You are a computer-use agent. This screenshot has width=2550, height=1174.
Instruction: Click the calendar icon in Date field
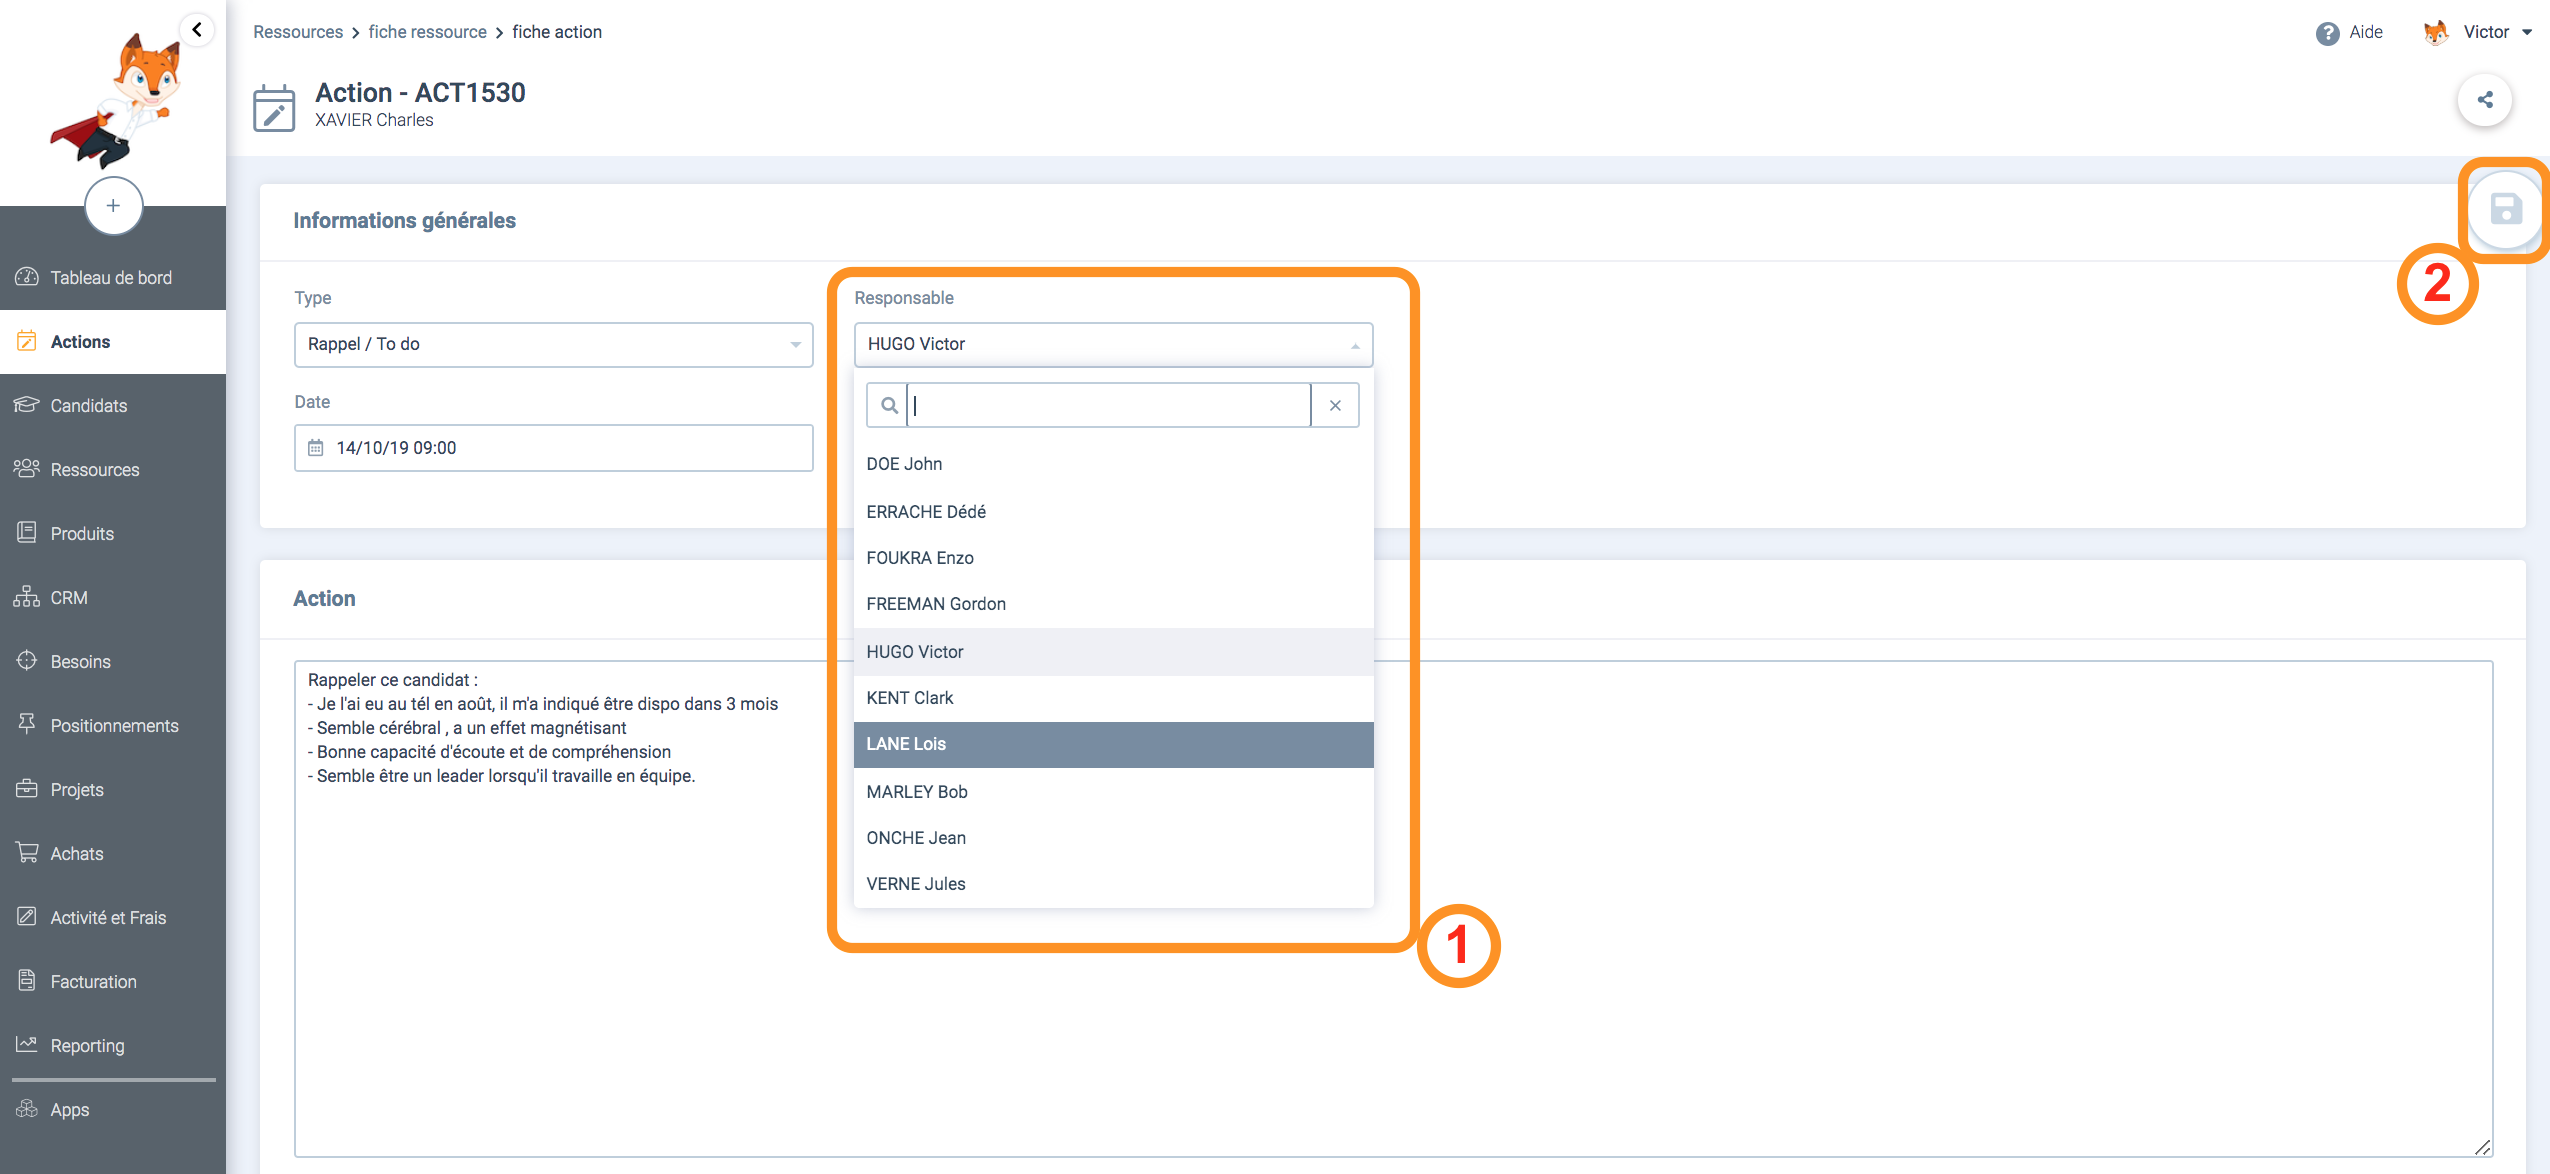click(316, 448)
